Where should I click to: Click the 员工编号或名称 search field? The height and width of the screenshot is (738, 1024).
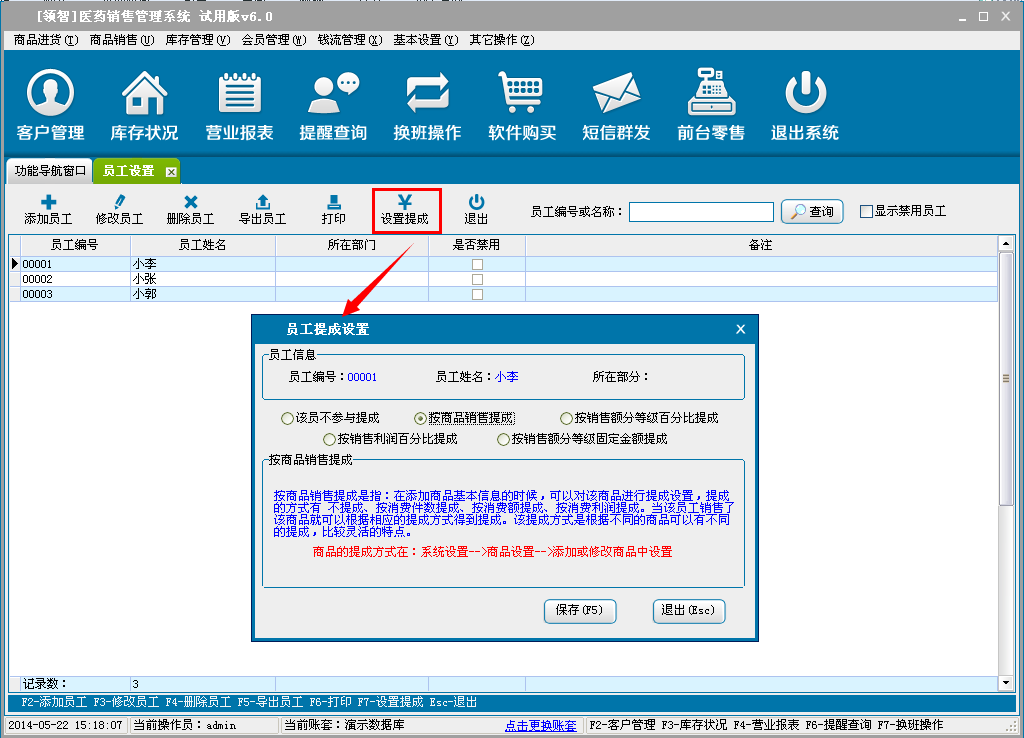pyautogui.click(x=701, y=212)
